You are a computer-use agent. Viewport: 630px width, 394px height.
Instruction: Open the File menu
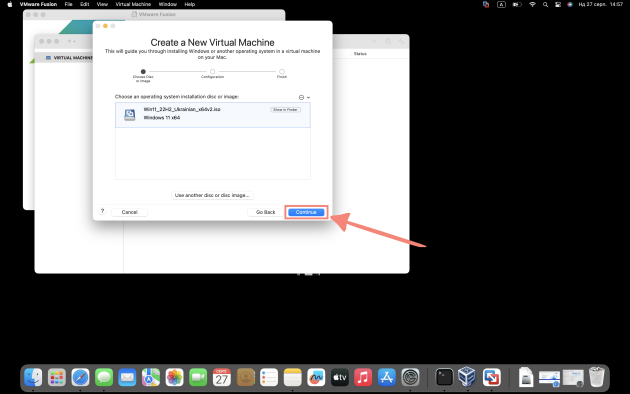tap(69, 4)
